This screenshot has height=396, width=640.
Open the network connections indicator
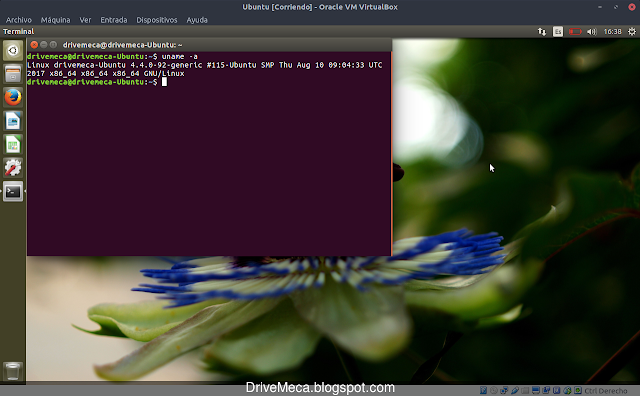pyautogui.click(x=542, y=31)
